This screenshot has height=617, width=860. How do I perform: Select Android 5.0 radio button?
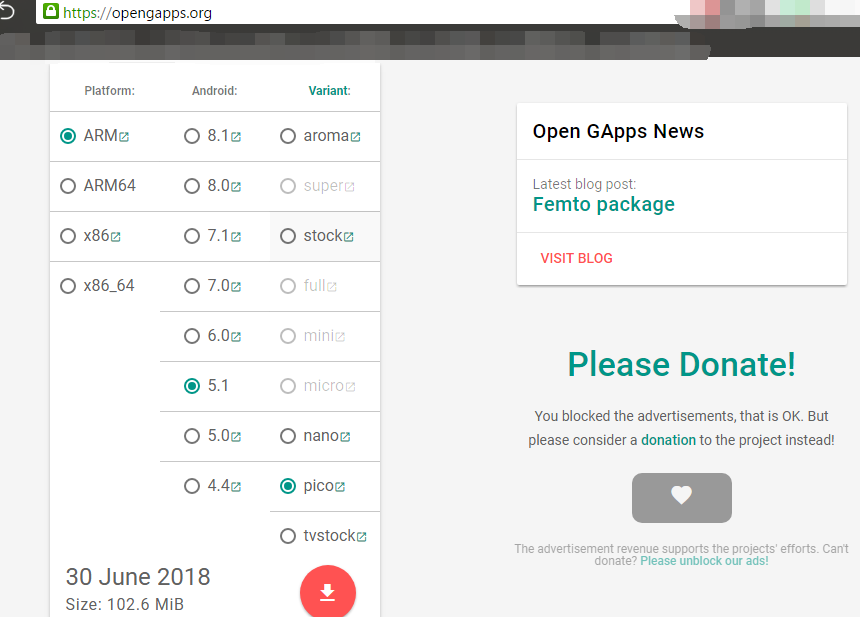[x=192, y=436]
